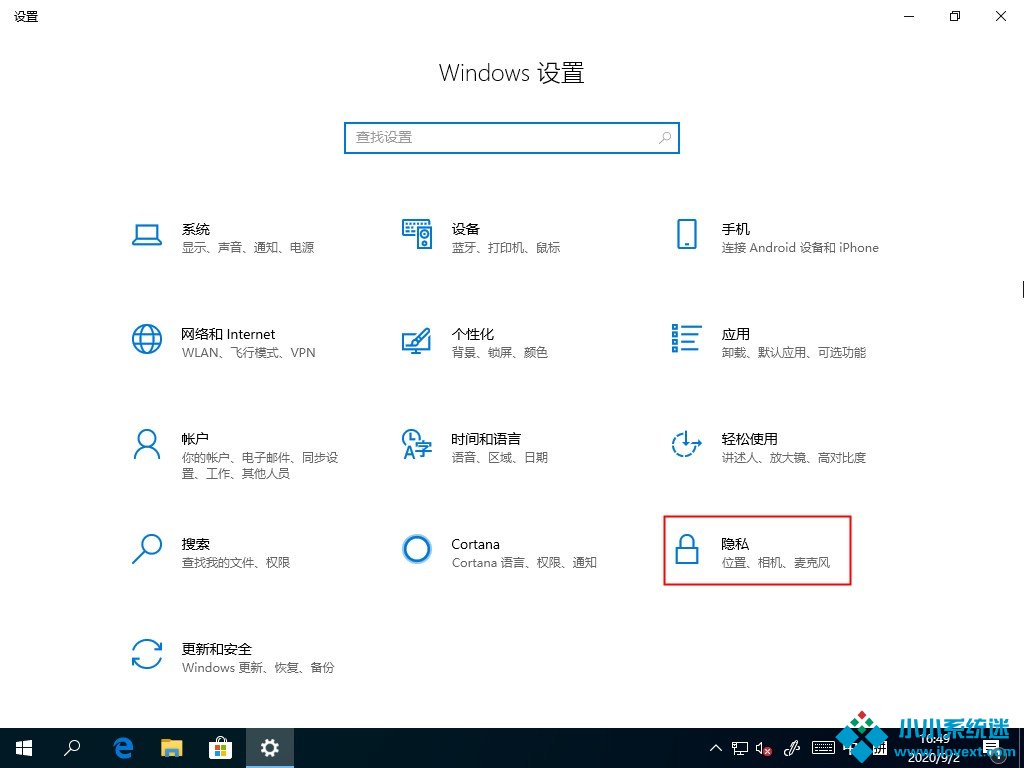This screenshot has height=768, width=1024.
Task: Click the Settings gear taskbar icon
Action: click(x=270, y=748)
